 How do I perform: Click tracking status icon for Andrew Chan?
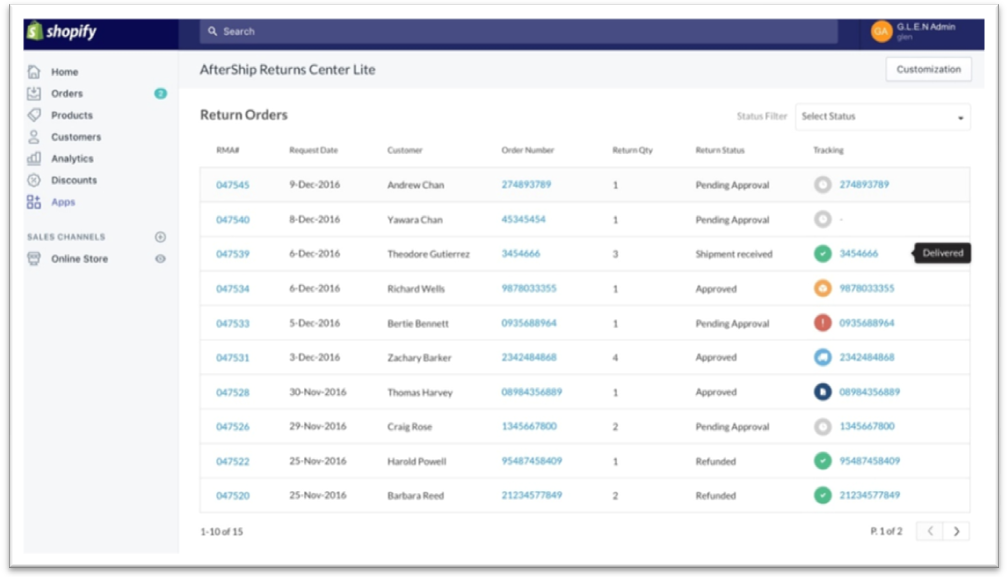(x=822, y=184)
